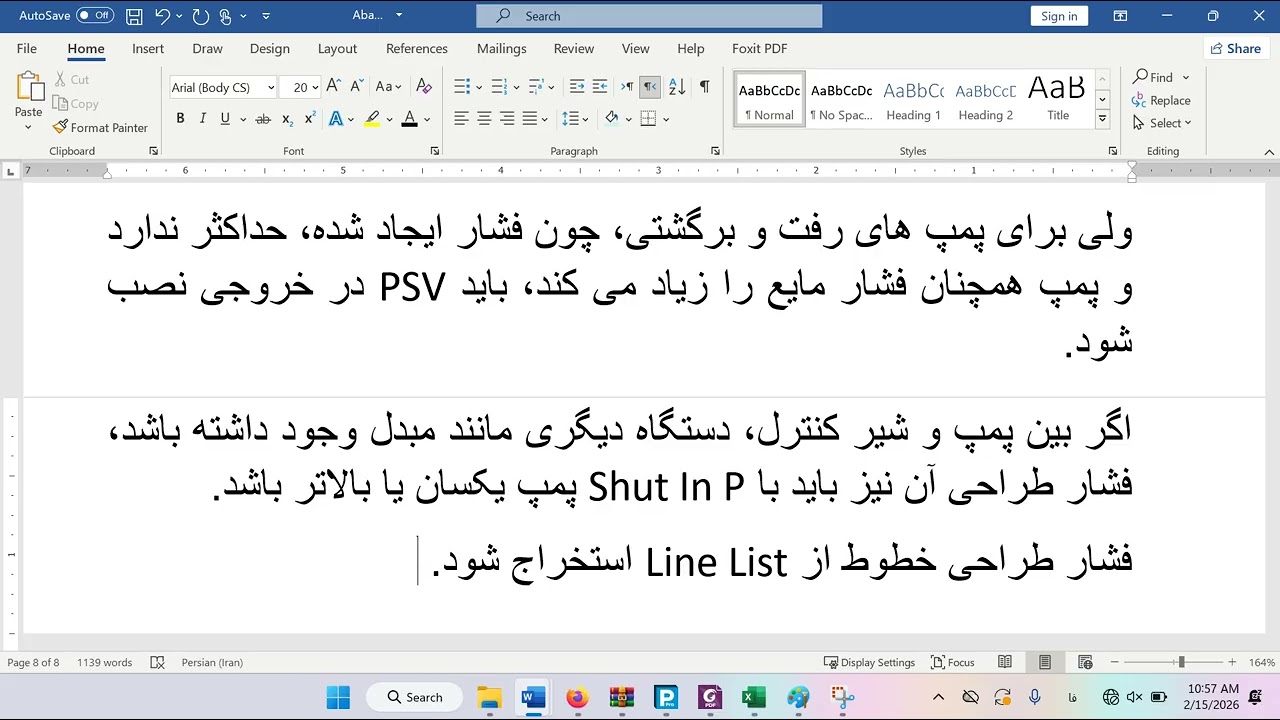Open the Select dropdown
This screenshot has width=1280, height=720.
(1162, 123)
